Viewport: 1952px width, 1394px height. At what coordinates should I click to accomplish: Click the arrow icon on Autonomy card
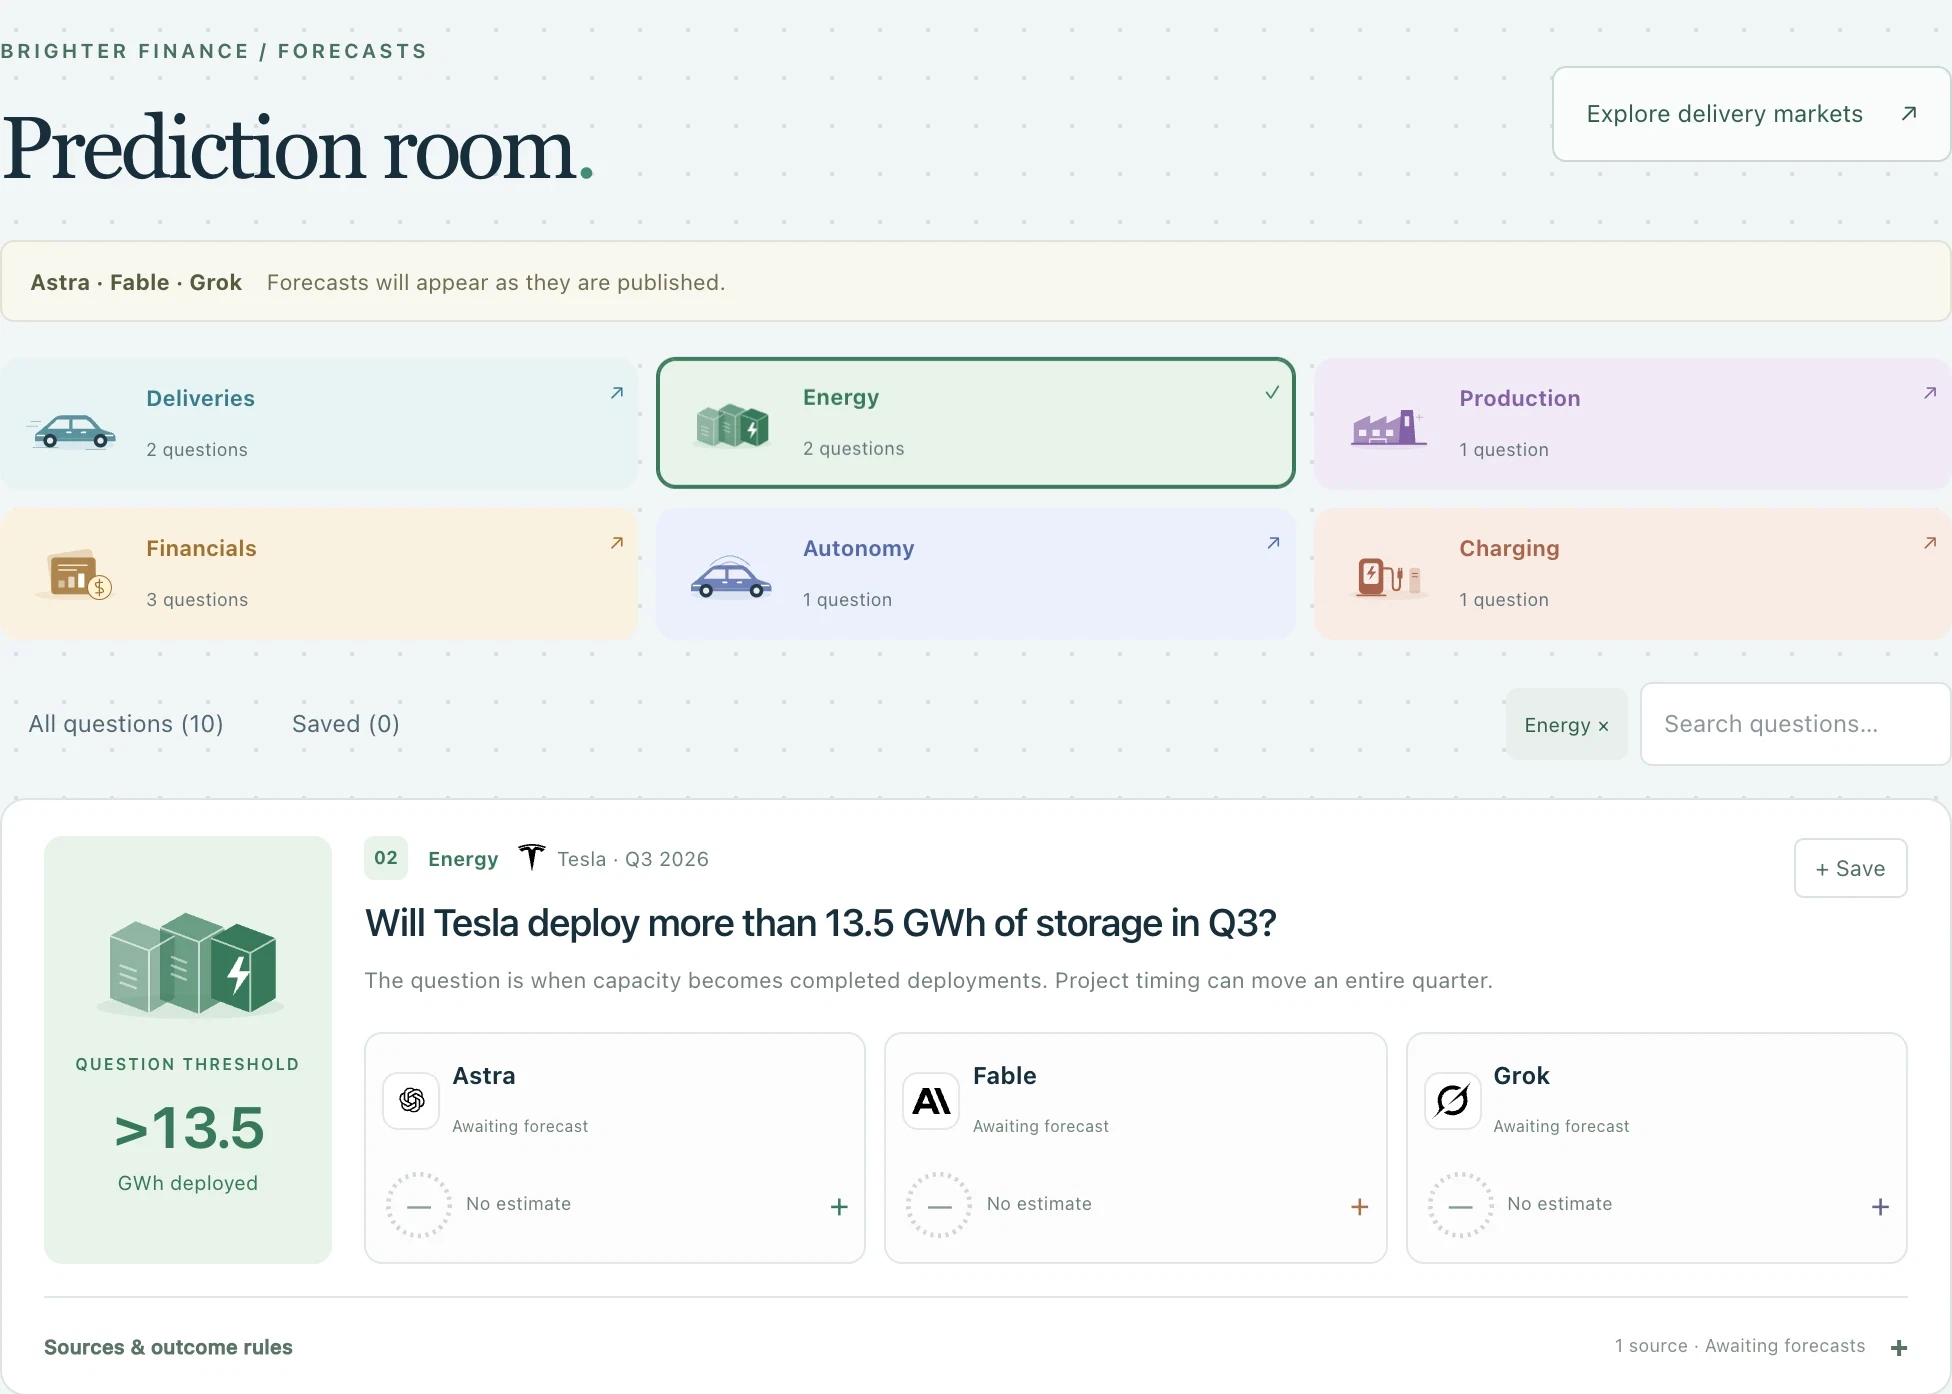point(1273,543)
